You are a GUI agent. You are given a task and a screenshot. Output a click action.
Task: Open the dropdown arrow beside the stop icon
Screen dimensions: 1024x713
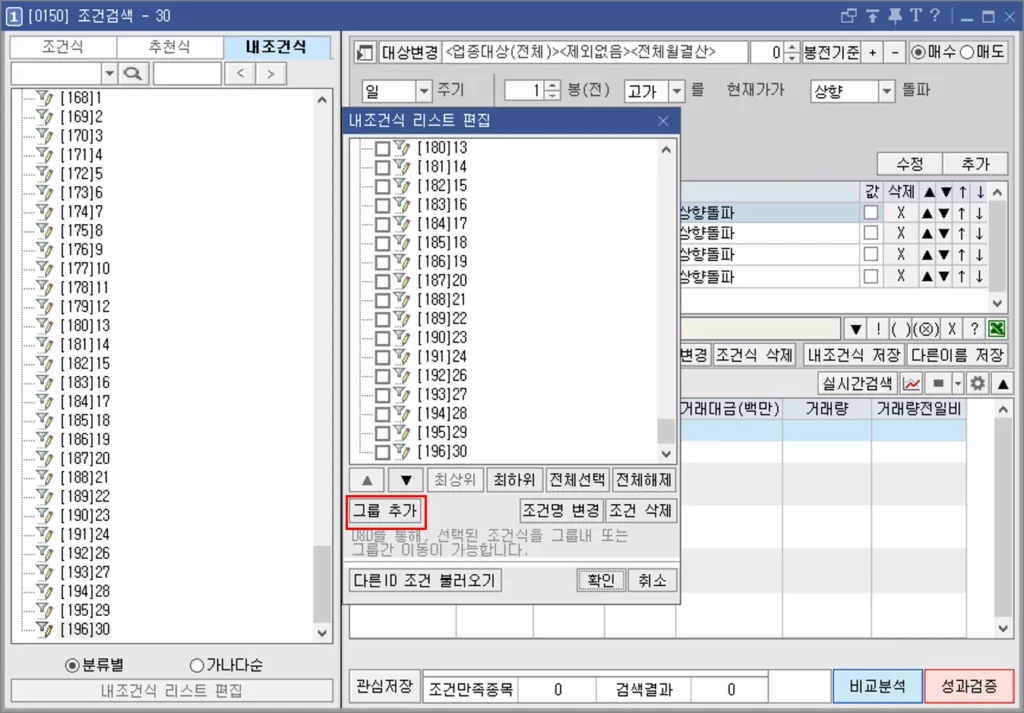pos(957,383)
